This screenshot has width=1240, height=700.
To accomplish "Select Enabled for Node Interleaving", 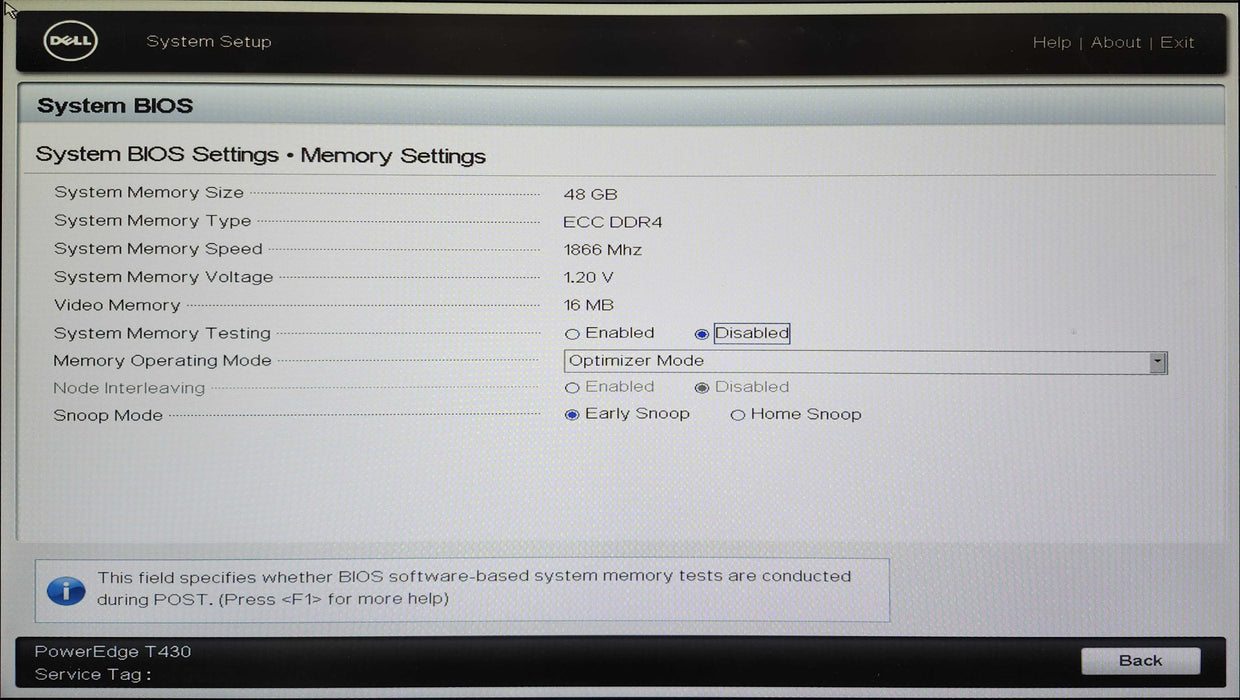I will tap(572, 388).
